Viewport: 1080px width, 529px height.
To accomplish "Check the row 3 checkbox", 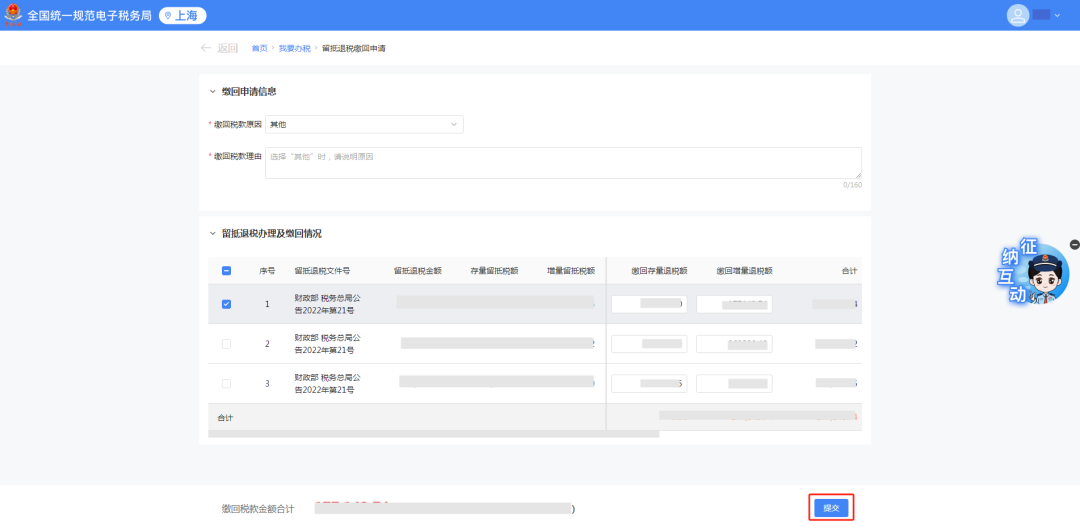I will pos(226,383).
